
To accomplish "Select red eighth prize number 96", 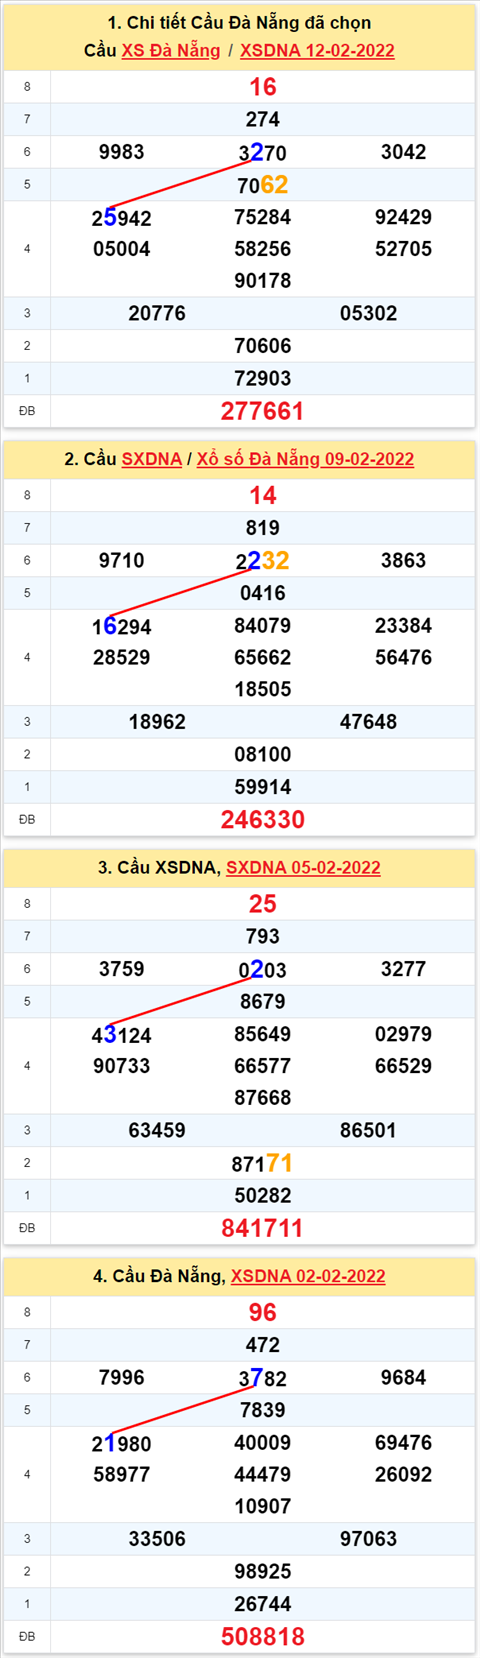I will click(x=262, y=1312).
